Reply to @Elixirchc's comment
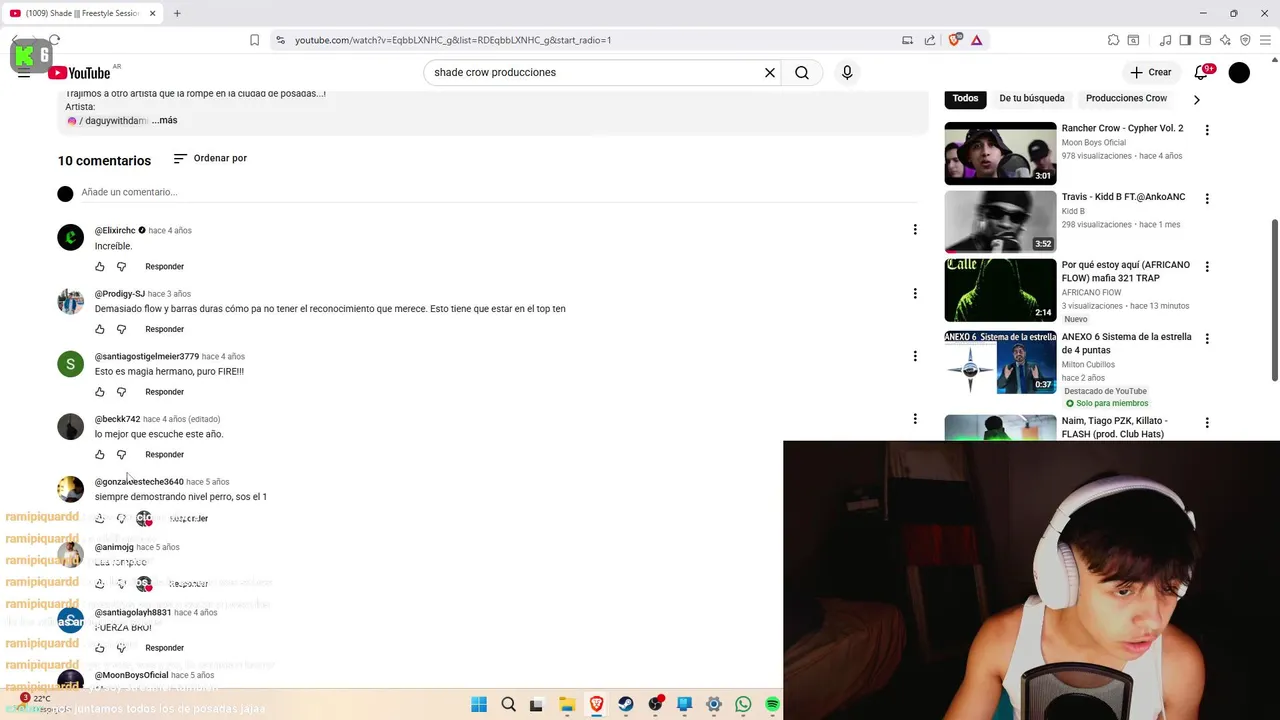 click(164, 267)
